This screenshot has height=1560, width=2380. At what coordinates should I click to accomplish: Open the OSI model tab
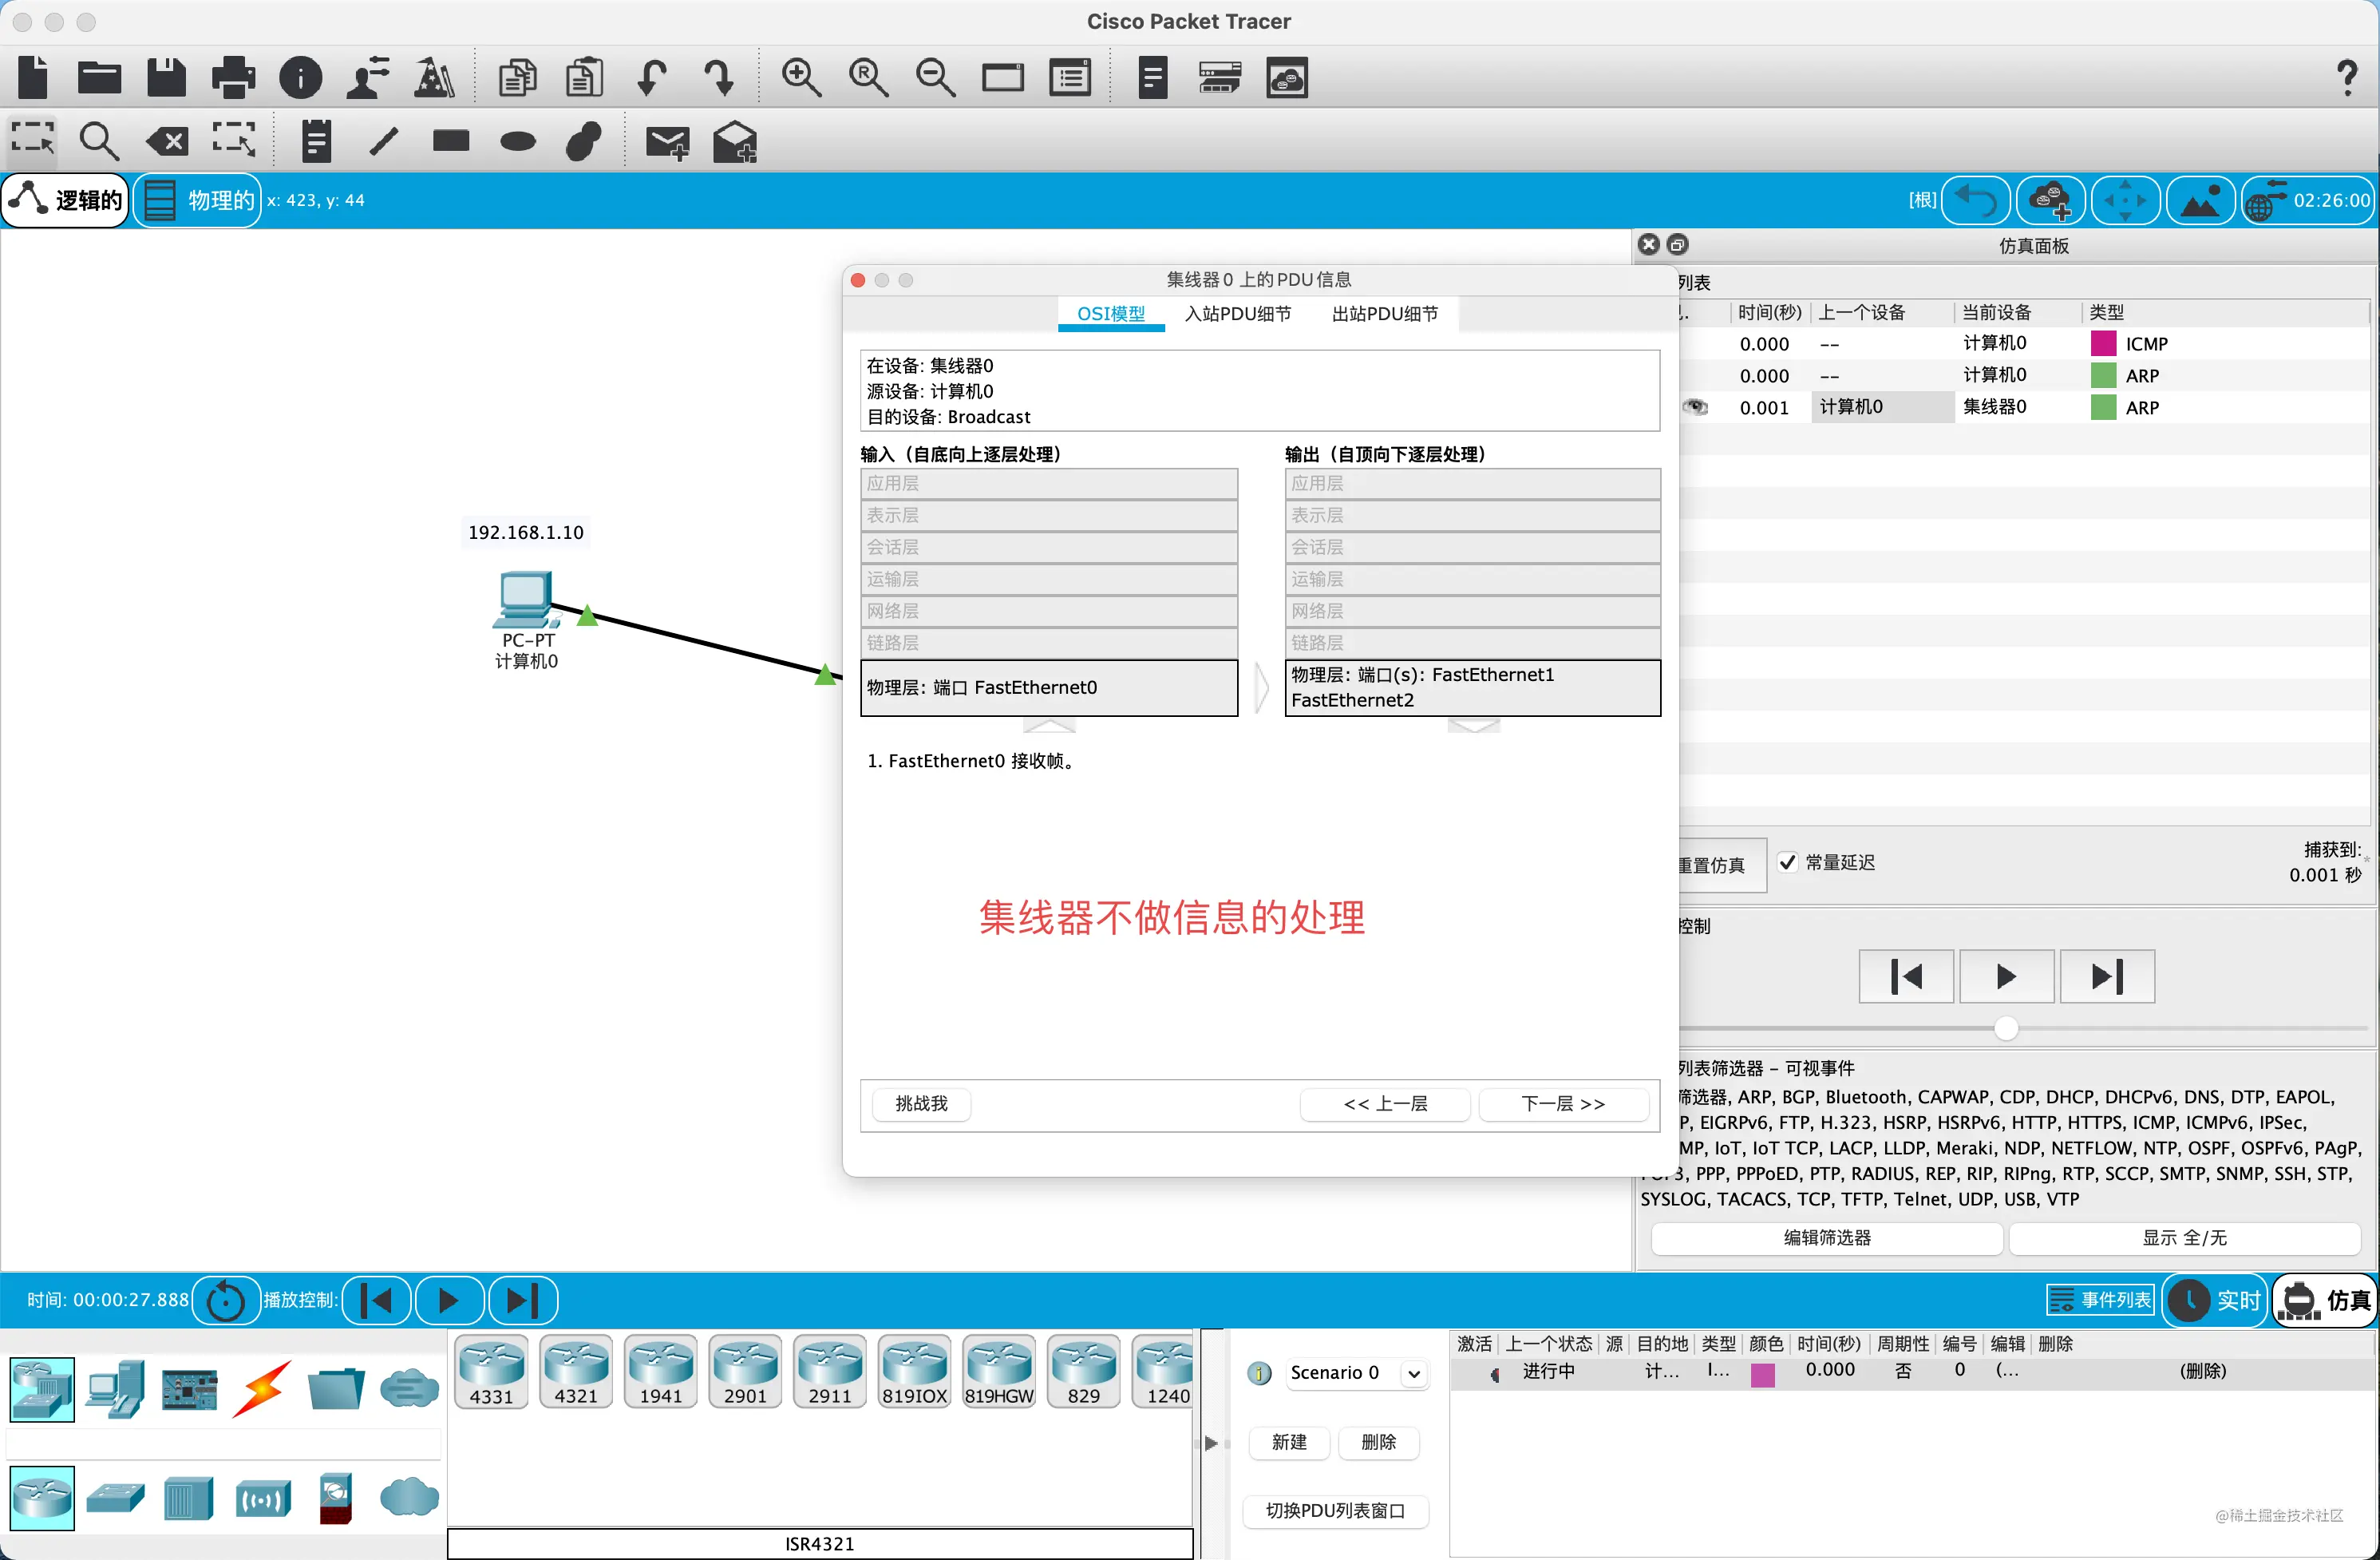pos(1111,314)
